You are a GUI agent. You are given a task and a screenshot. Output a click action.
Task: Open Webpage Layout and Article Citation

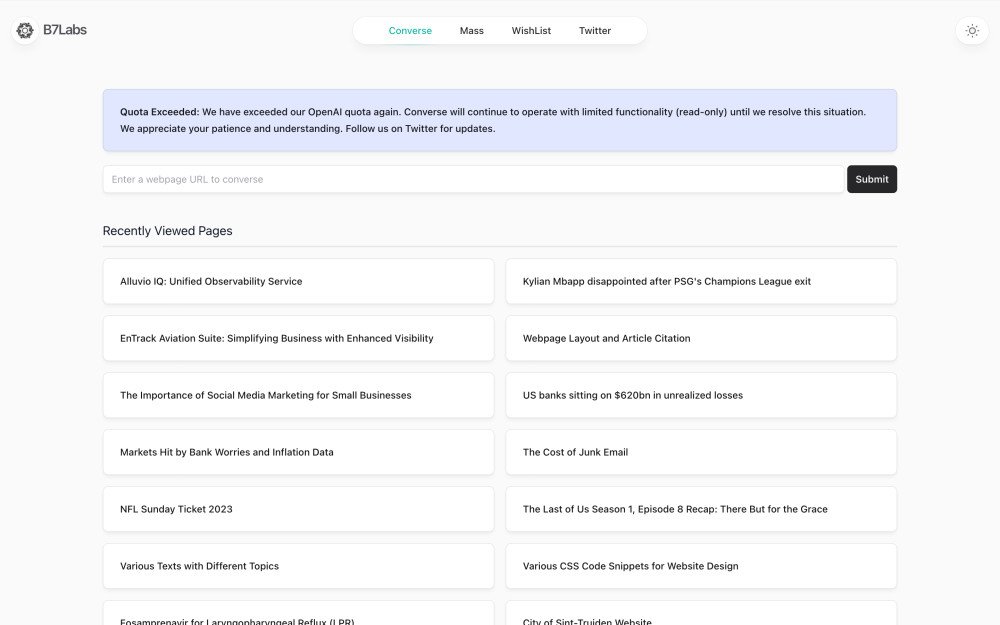coord(700,339)
